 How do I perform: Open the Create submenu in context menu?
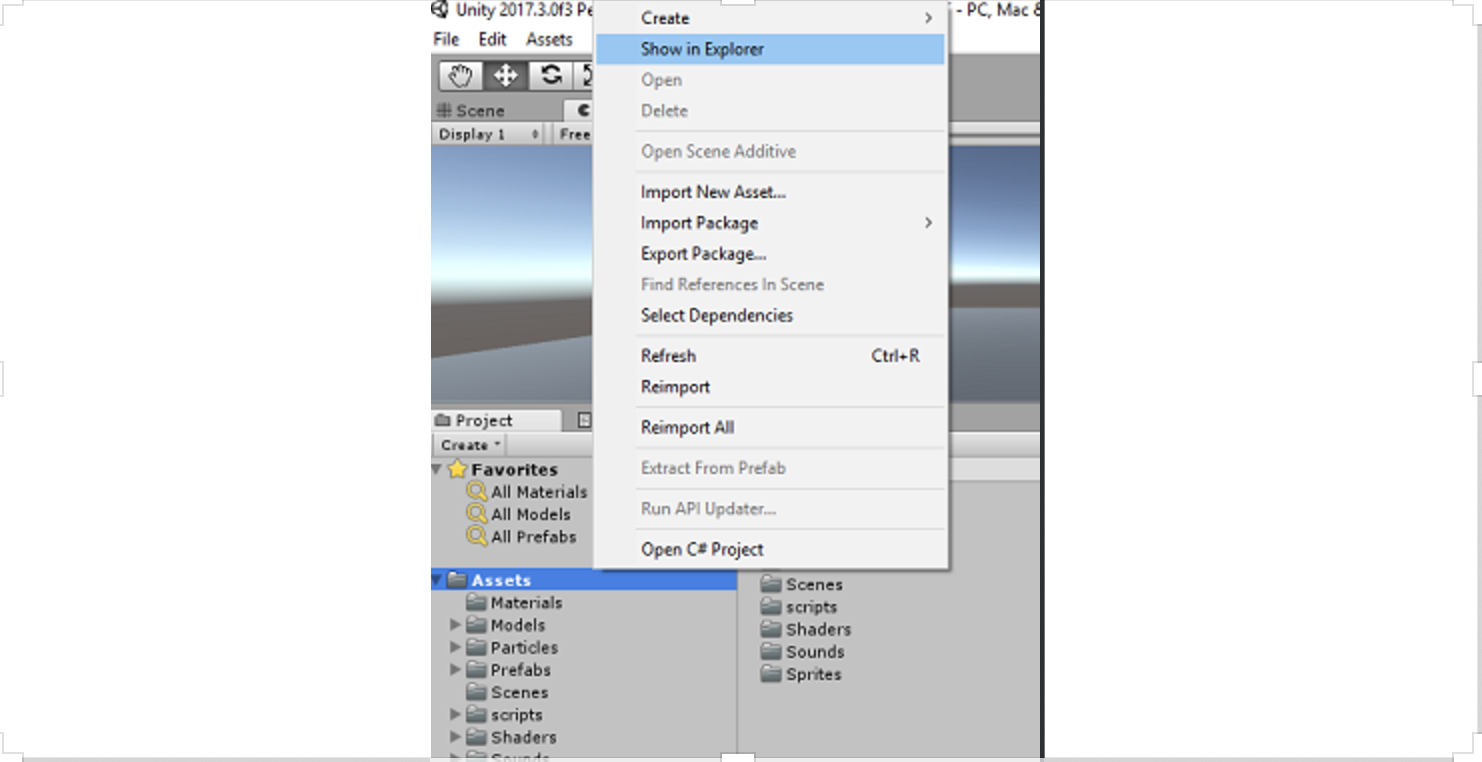click(x=770, y=18)
